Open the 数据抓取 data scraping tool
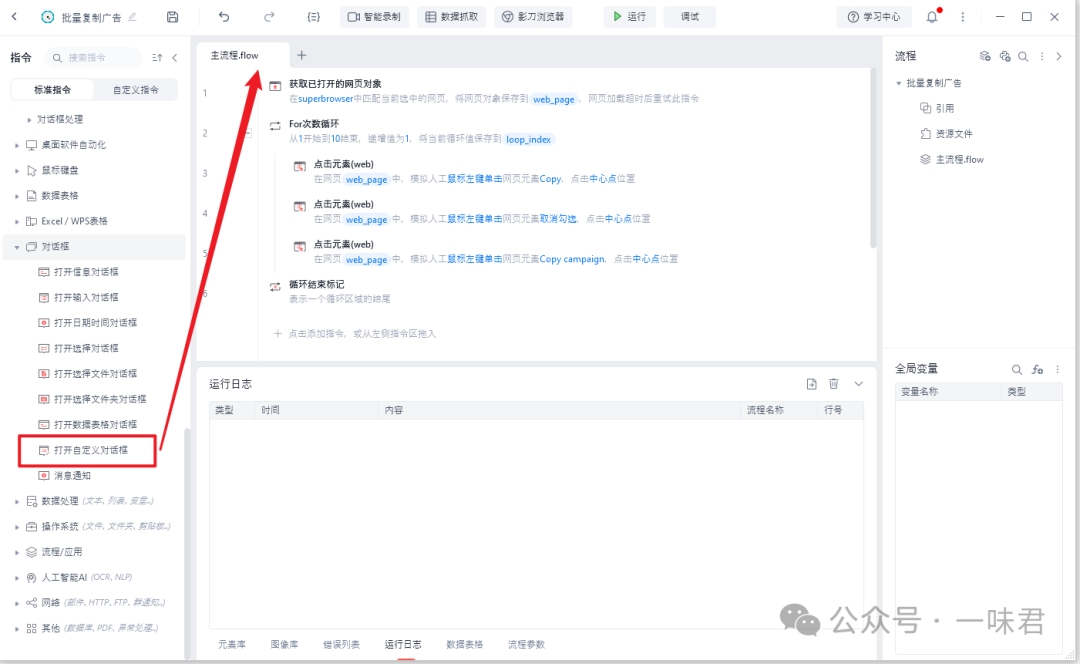Image resolution: width=1080 pixels, height=664 pixels. pyautogui.click(x=452, y=16)
